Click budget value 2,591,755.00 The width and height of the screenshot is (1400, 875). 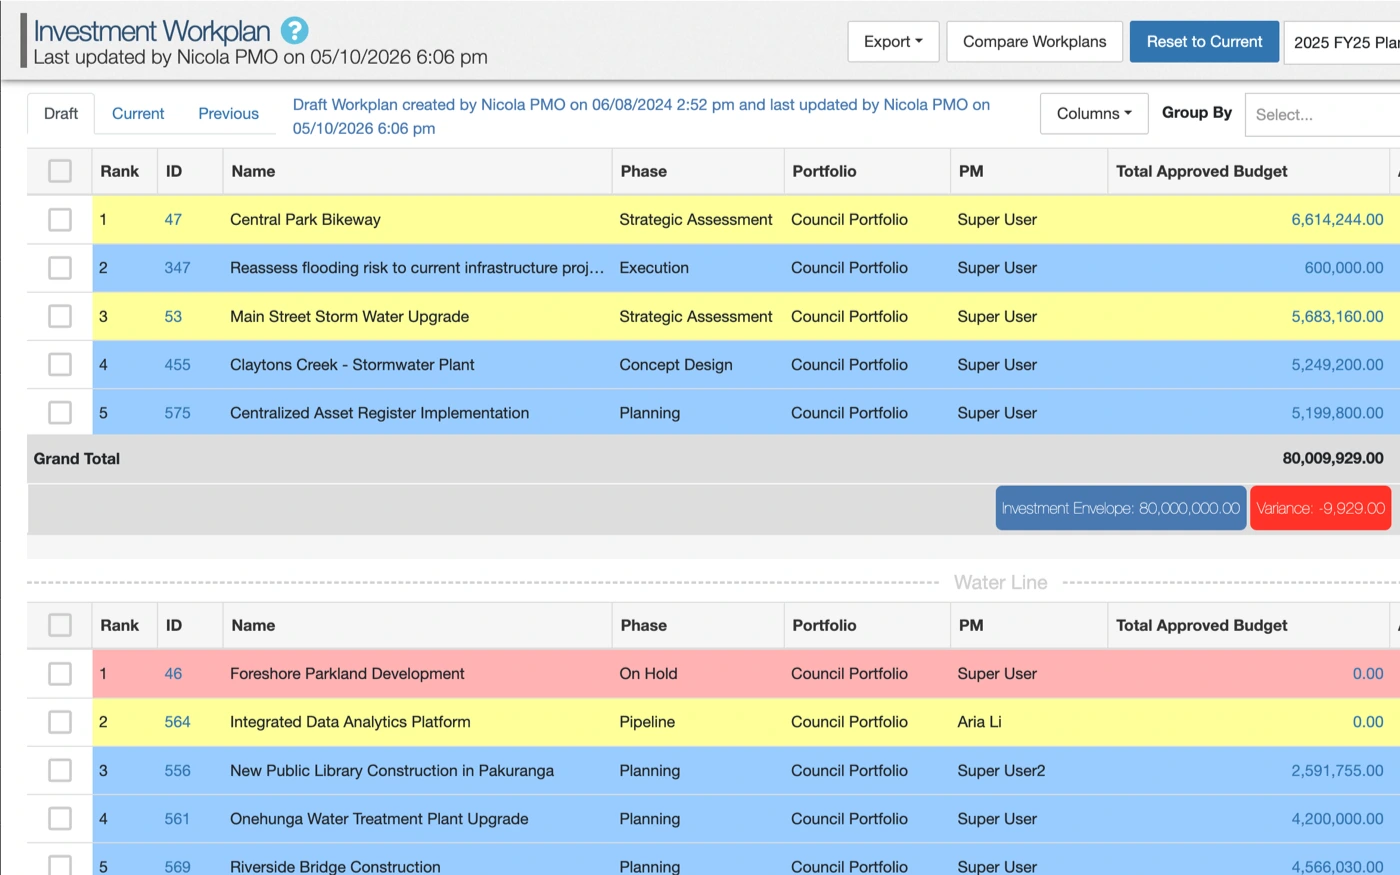tap(1337, 770)
